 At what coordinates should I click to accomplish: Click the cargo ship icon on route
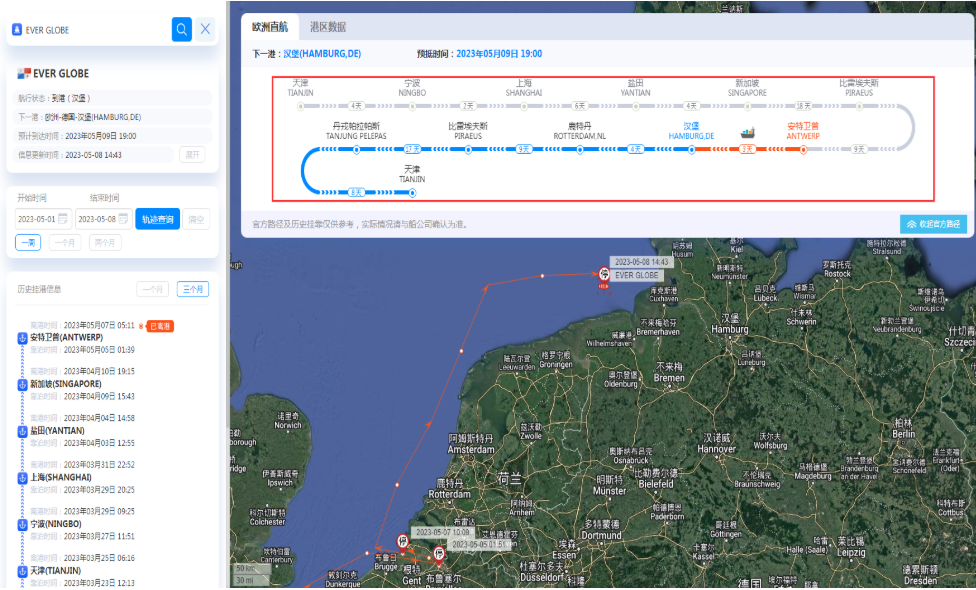coord(747,132)
